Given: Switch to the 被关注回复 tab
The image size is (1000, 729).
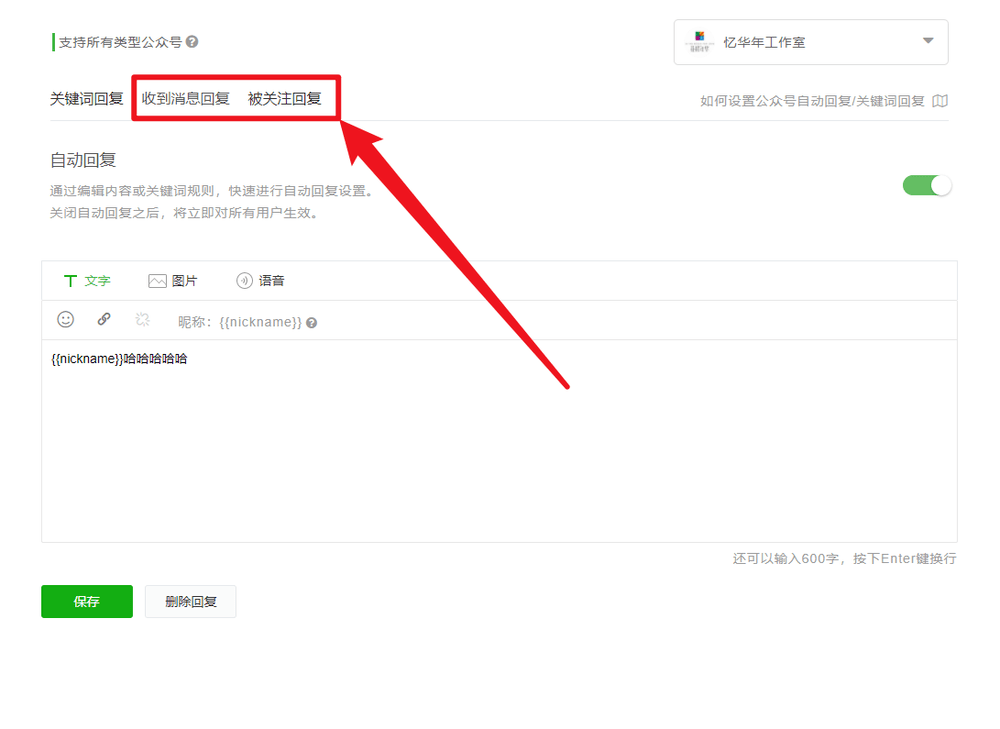Looking at the screenshot, I should pos(284,99).
